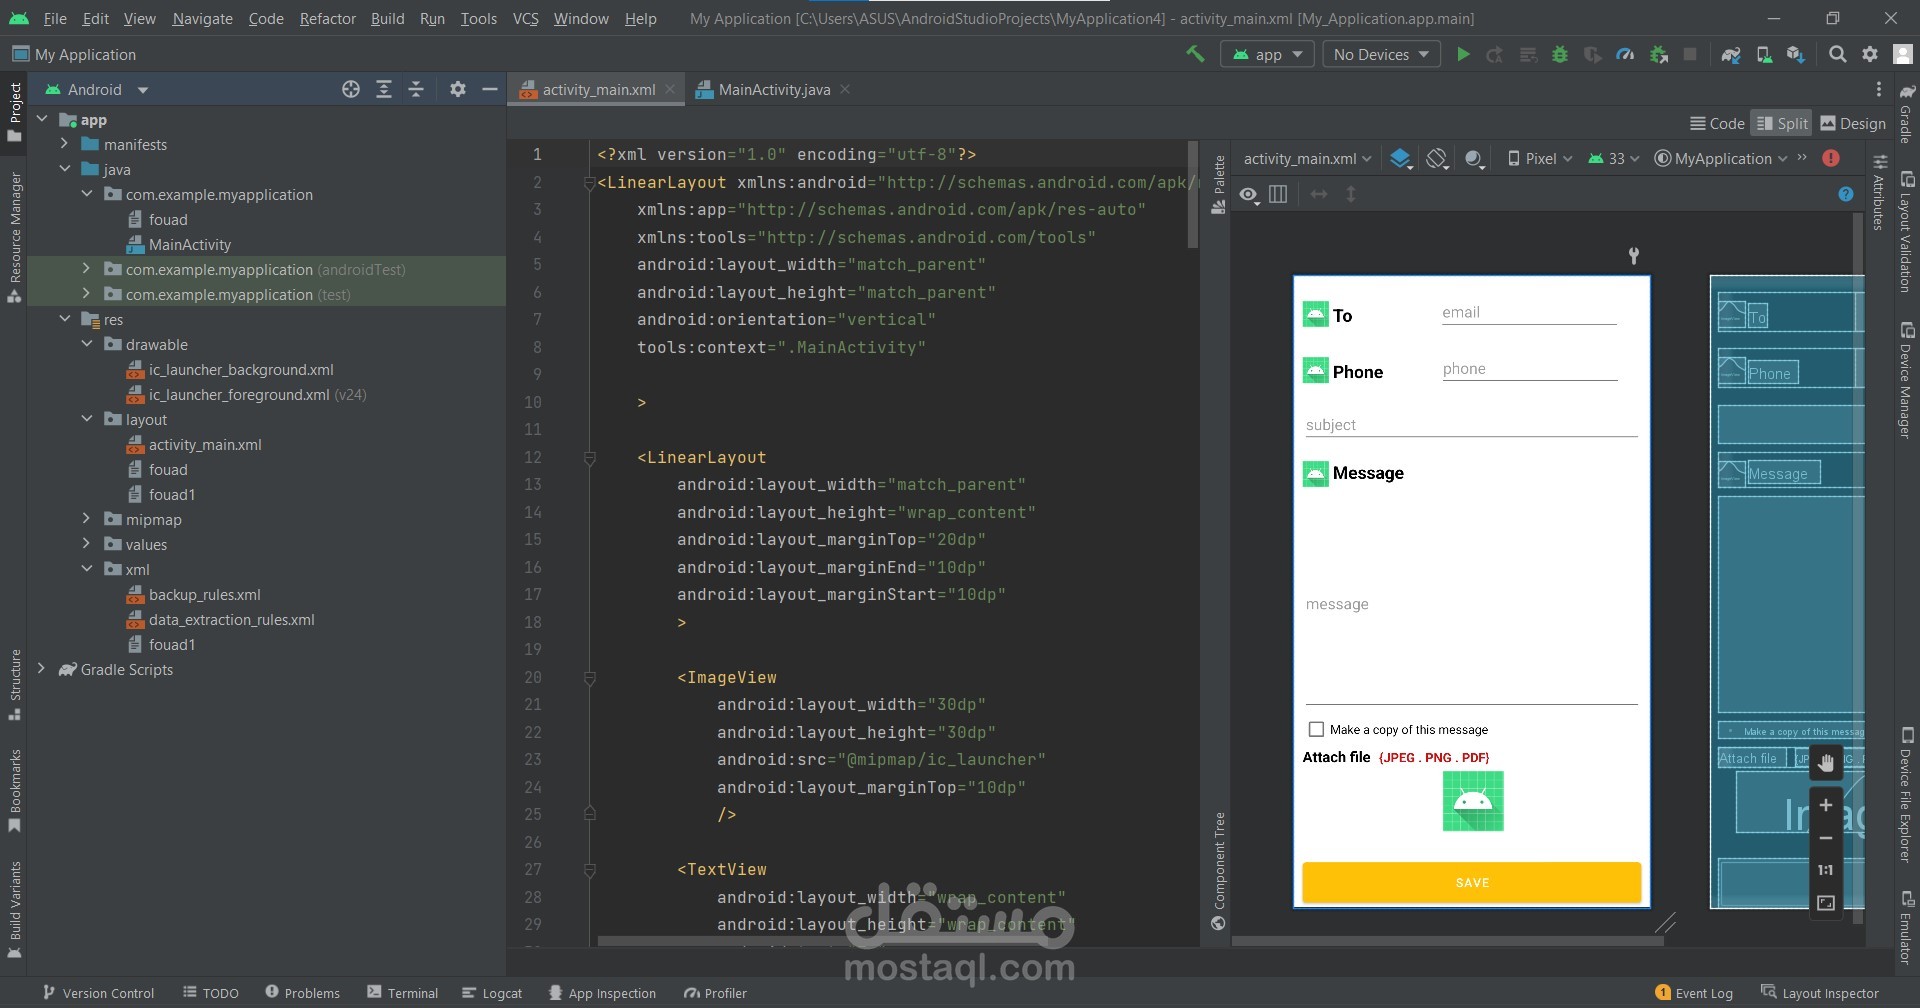Toggle the design view options eye icon
Screen dimensions: 1920x1008
[x=1249, y=195]
